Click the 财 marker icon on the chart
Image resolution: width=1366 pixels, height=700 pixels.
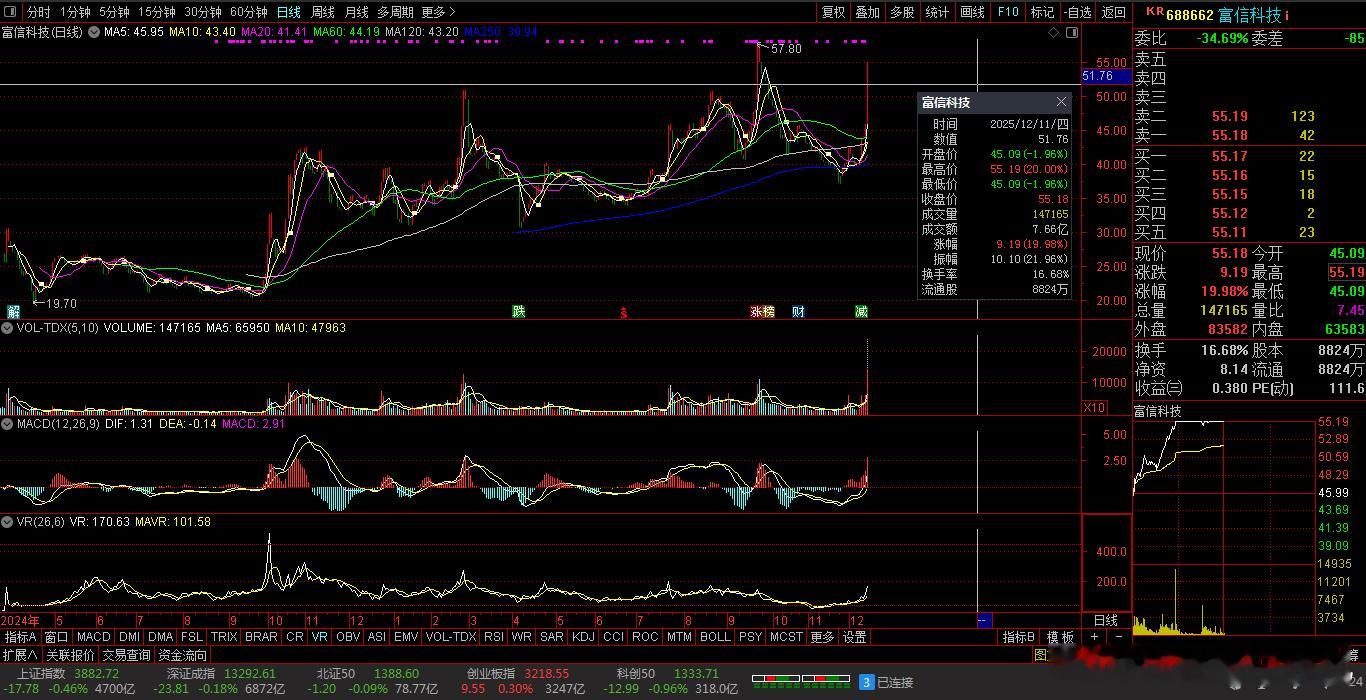pyautogui.click(x=798, y=312)
